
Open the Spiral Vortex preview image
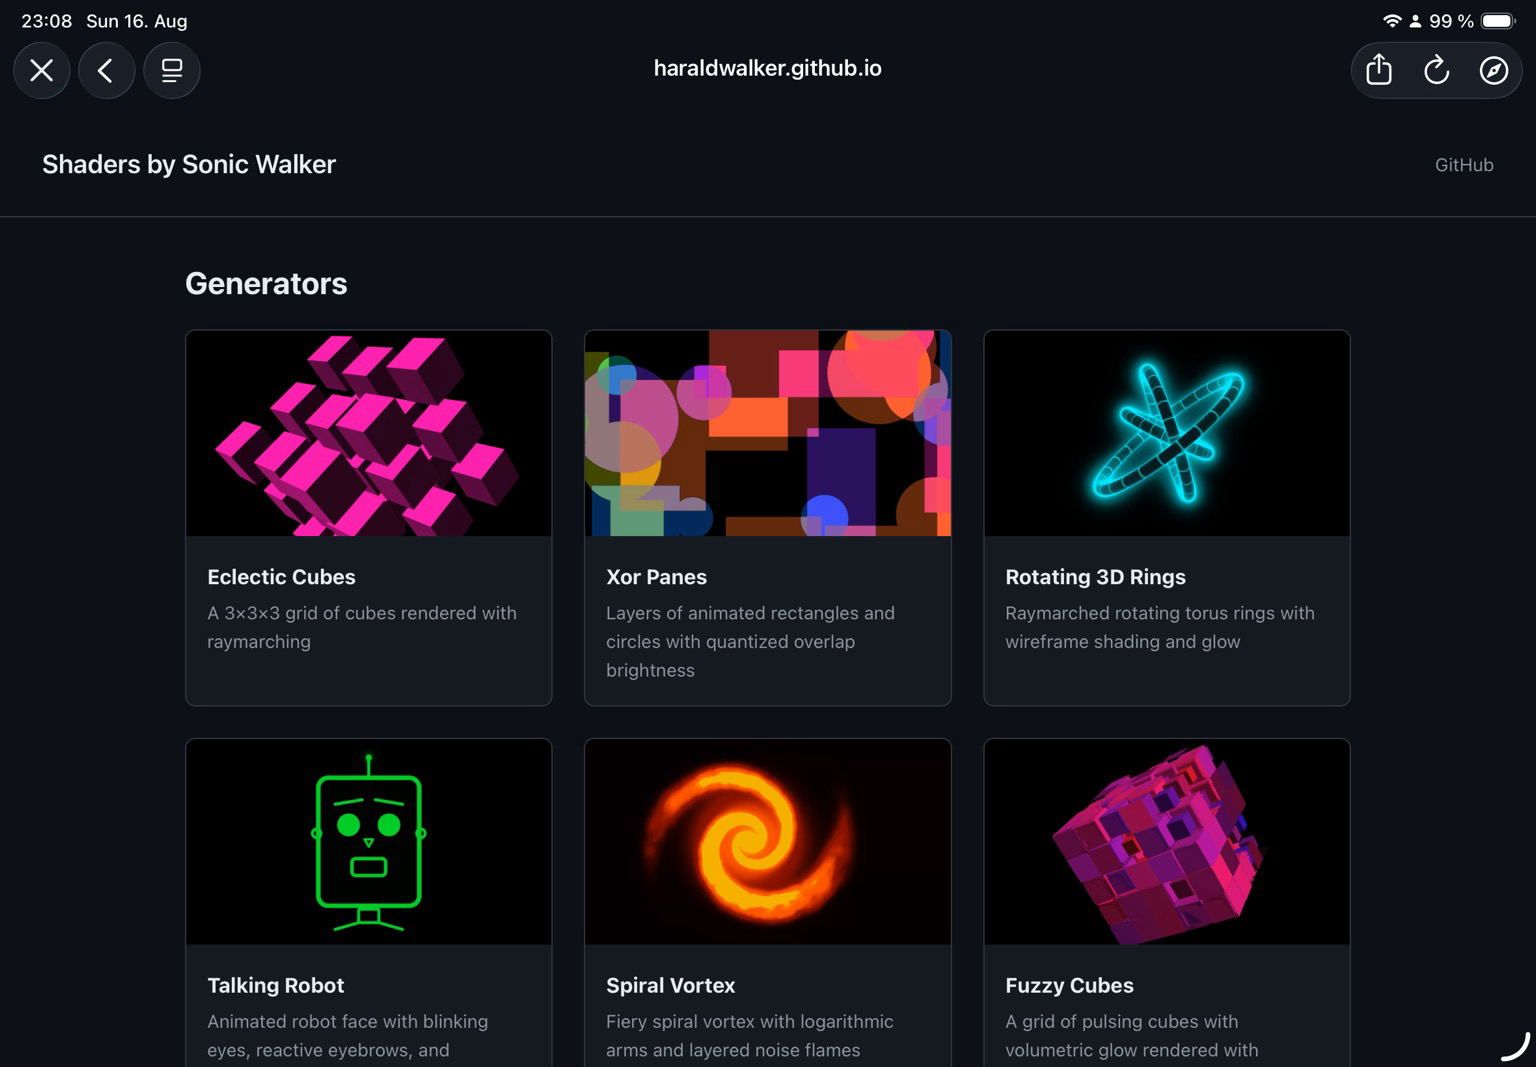coord(768,842)
